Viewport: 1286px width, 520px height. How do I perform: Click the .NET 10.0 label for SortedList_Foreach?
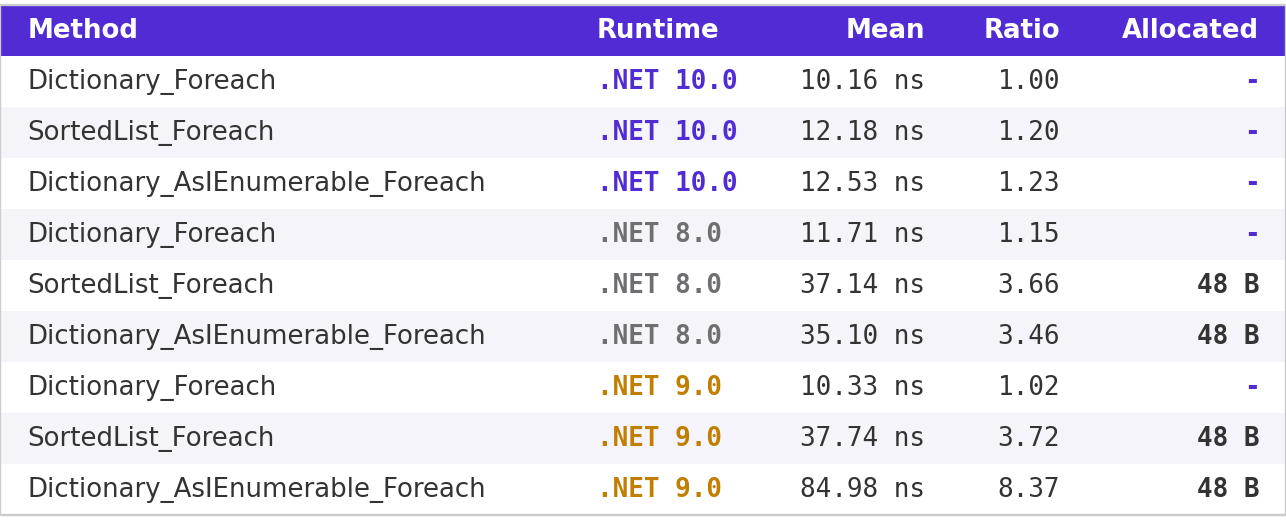[667, 132]
